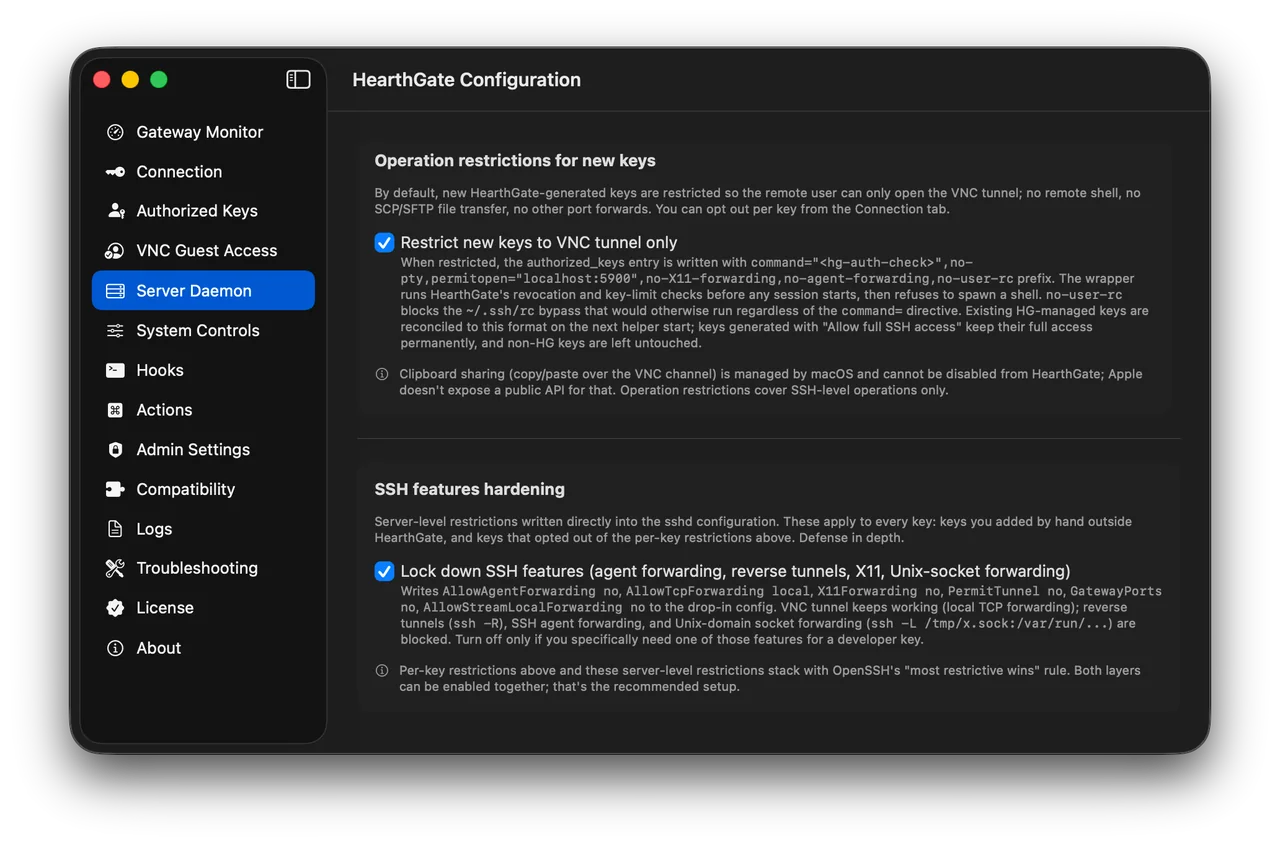
Task: Click the green zoom window button
Action: tap(159, 80)
